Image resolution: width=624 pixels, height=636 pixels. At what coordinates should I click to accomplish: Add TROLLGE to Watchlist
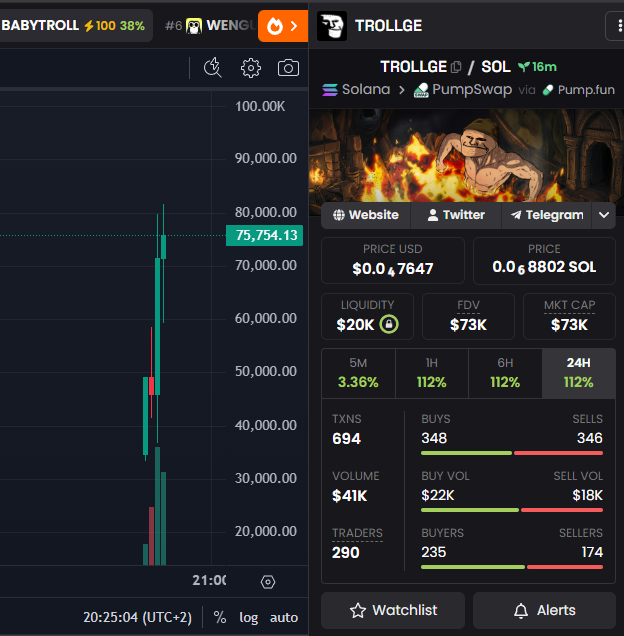(393, 610)
